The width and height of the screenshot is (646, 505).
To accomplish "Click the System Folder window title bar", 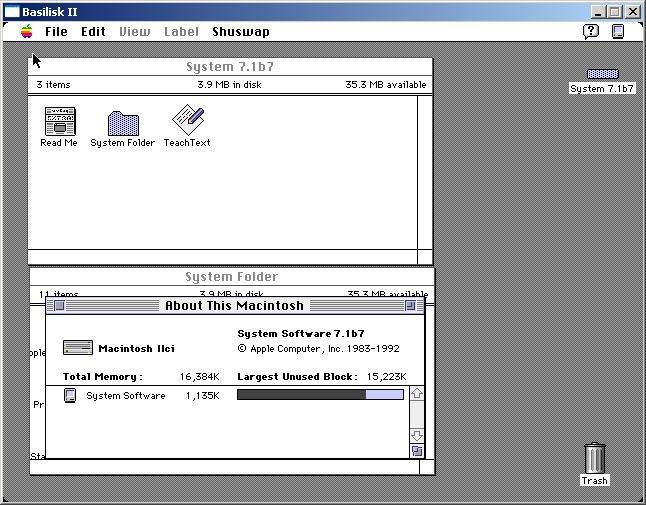I will [232, 276].
